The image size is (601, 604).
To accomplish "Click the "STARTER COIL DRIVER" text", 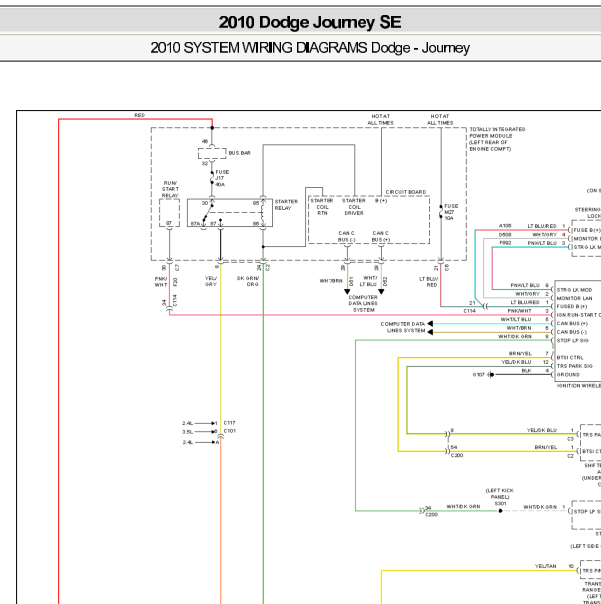I will click(x=354, y=207).
